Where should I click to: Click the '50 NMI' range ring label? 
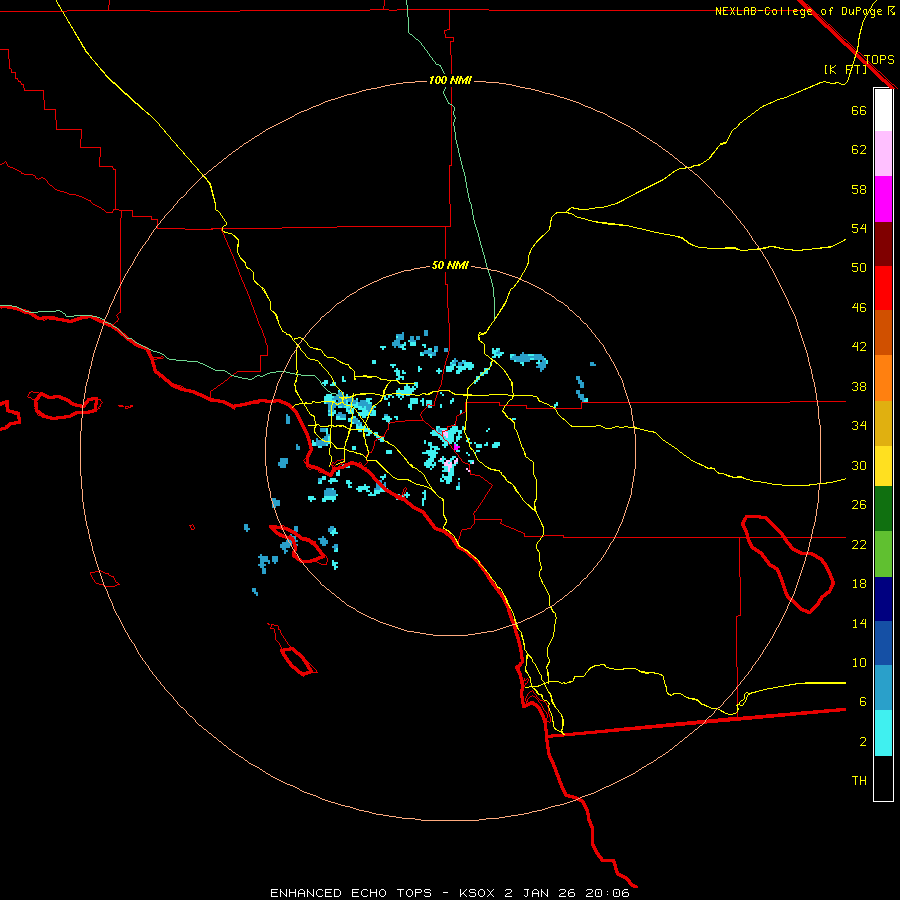point(450,265)
